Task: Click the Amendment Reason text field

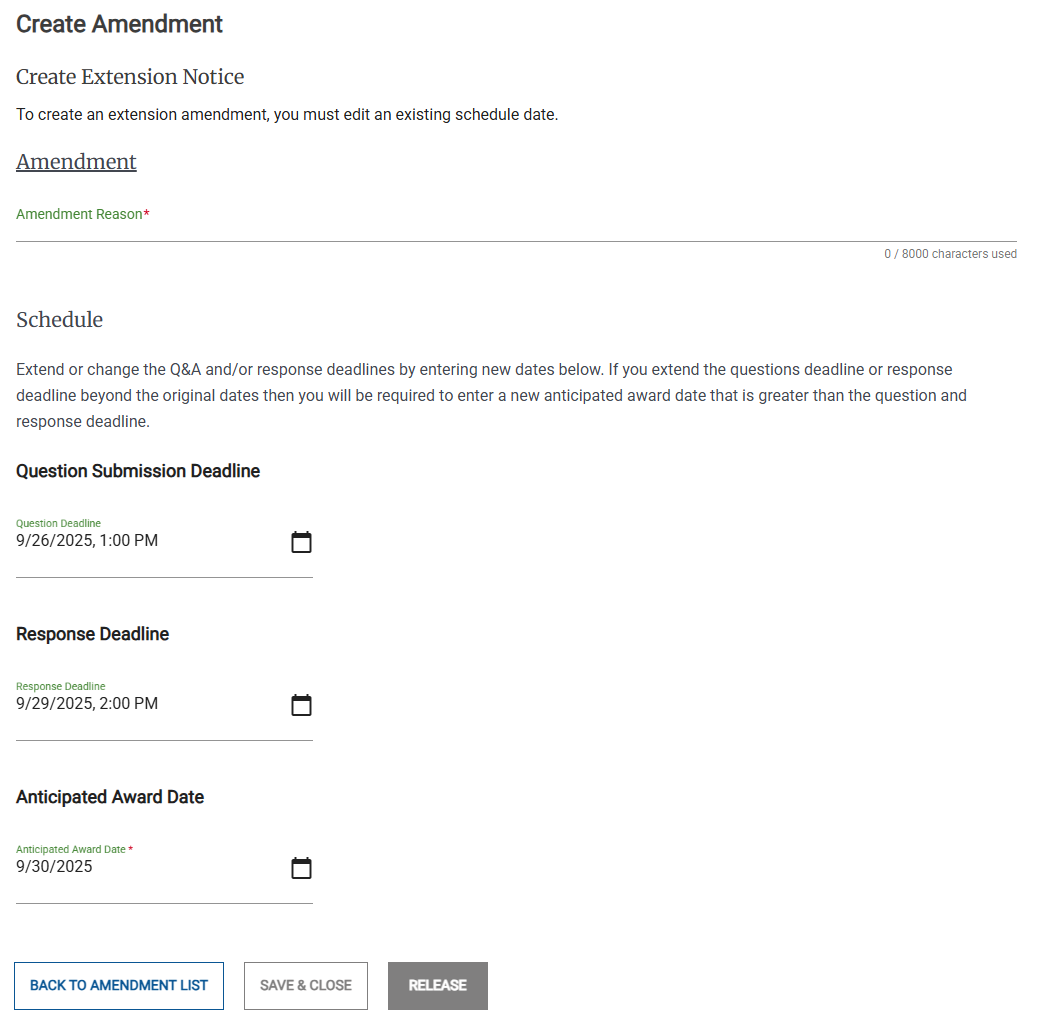Action: (x=400, y=232)
